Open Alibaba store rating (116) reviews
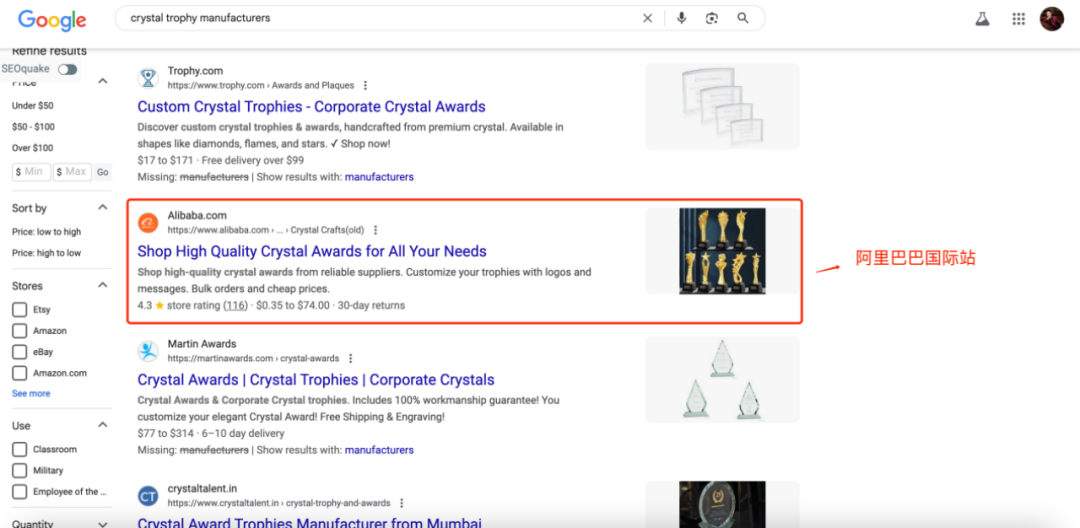 click(x=236, y=305)
